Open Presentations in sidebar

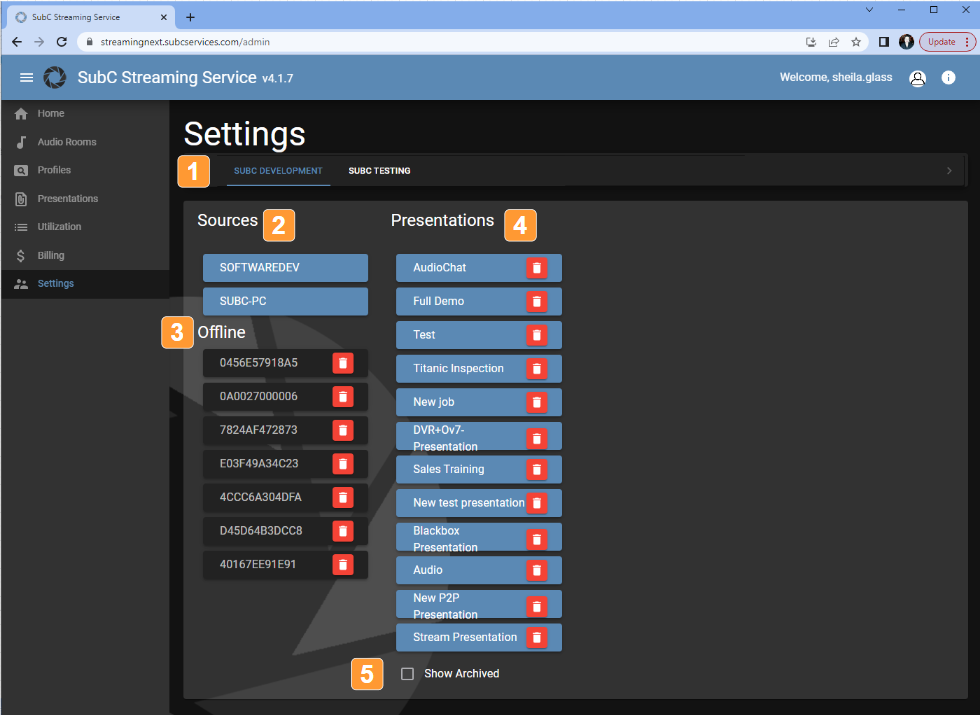85,199
